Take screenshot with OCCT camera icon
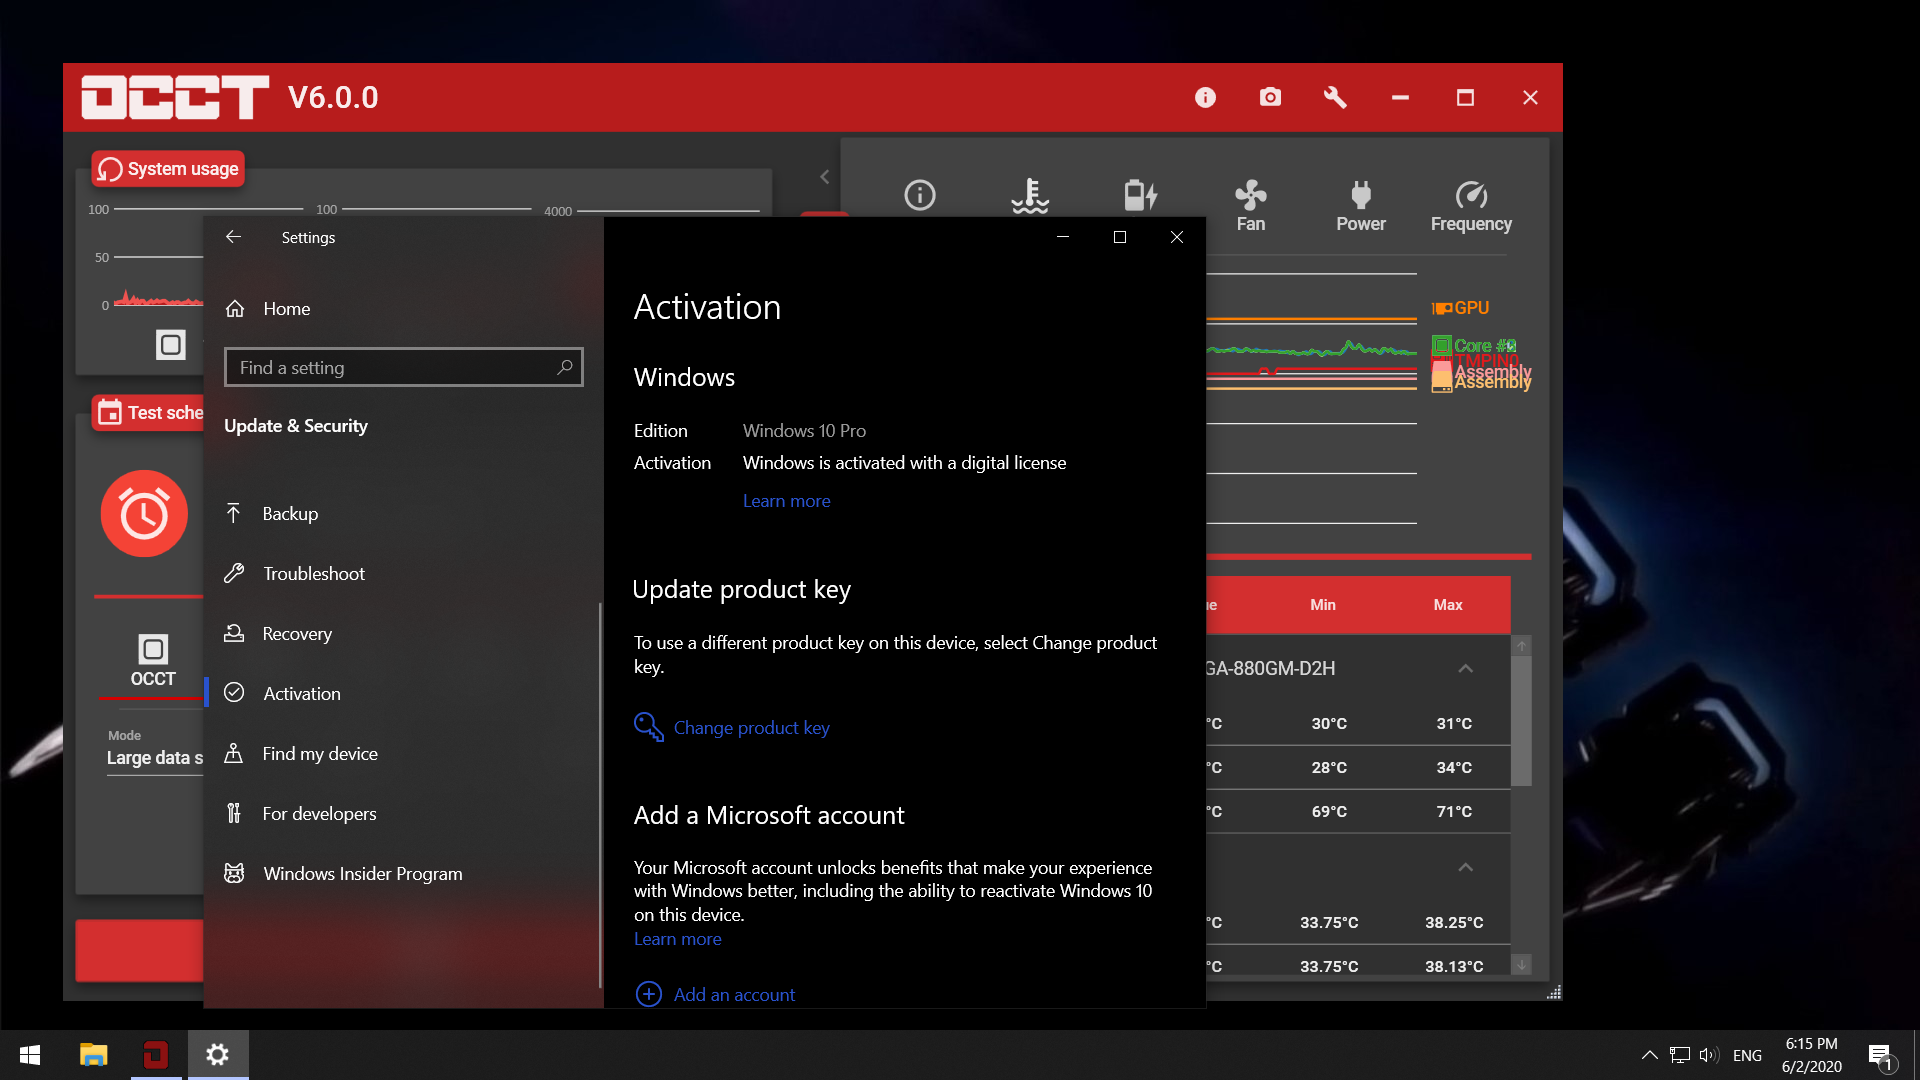This screenshot has height=1080, width=1920. pos(1270,97)
